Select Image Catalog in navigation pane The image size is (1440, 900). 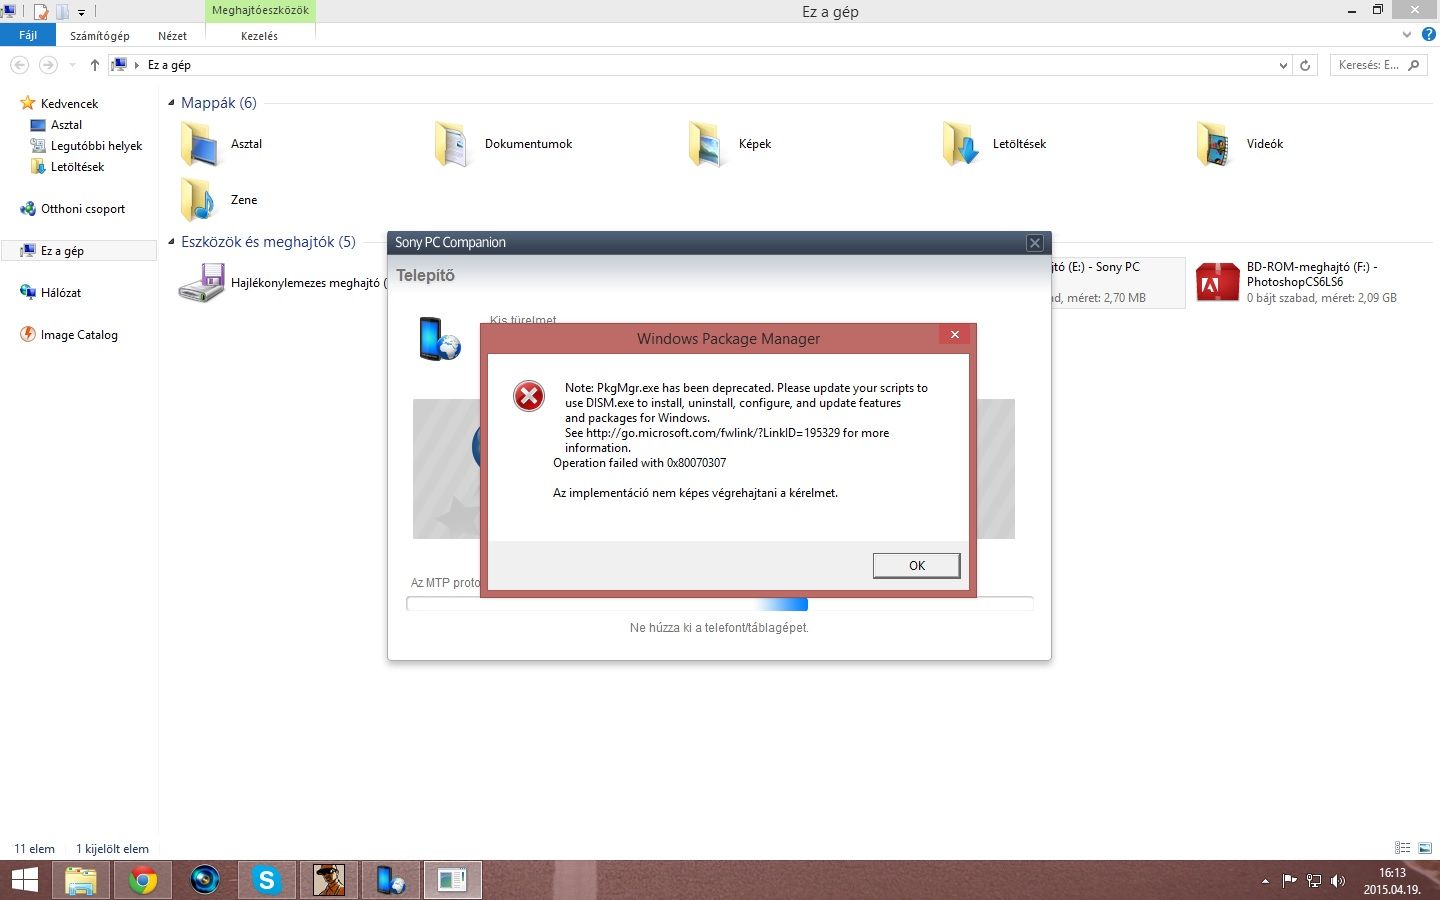coord(79,335)
